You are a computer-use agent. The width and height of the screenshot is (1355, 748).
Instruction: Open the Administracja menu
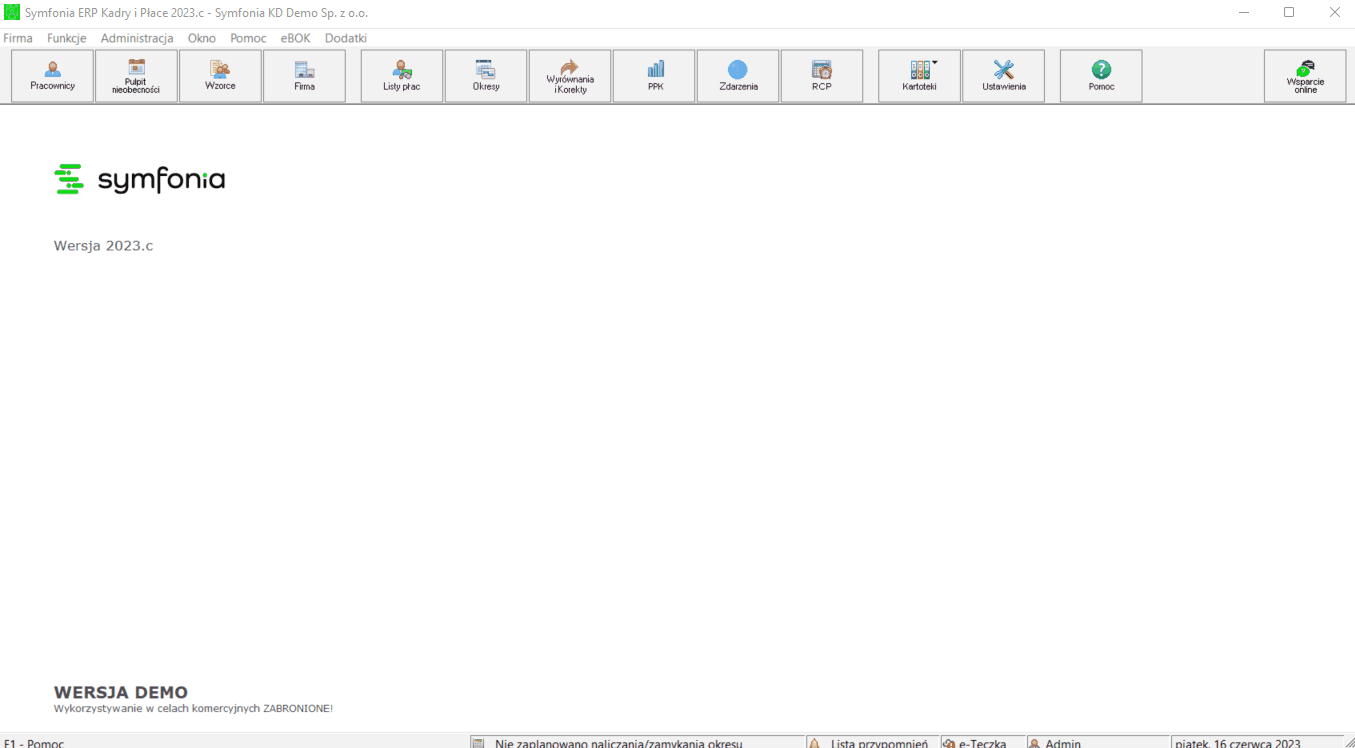click(x=137, y=38)
